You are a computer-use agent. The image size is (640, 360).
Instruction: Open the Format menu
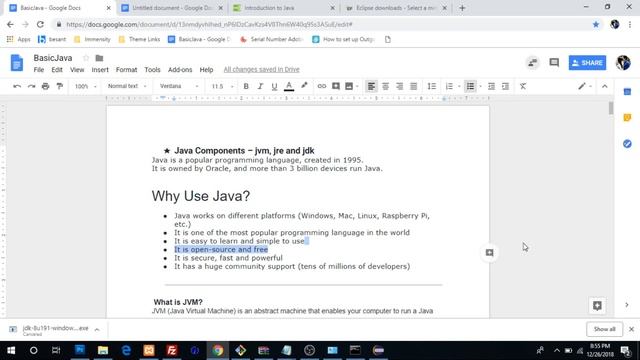127,70
